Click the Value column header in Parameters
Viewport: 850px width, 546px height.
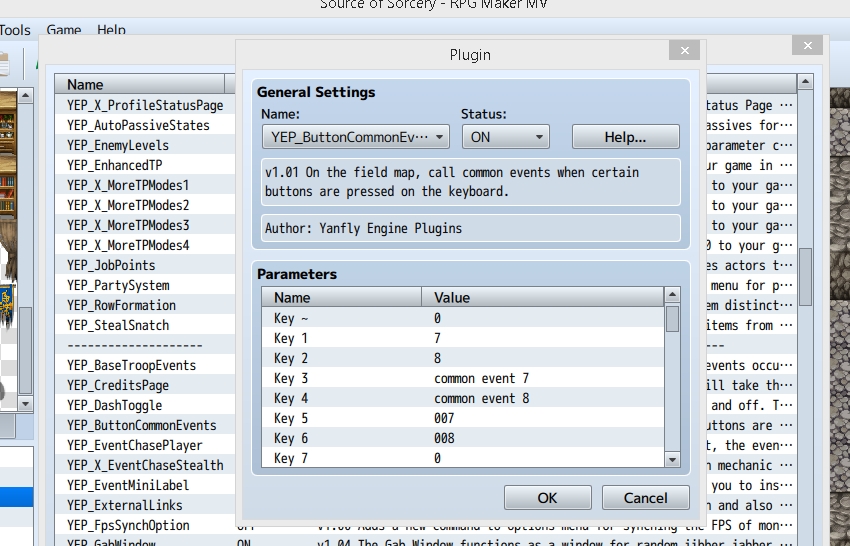(542, 297)
